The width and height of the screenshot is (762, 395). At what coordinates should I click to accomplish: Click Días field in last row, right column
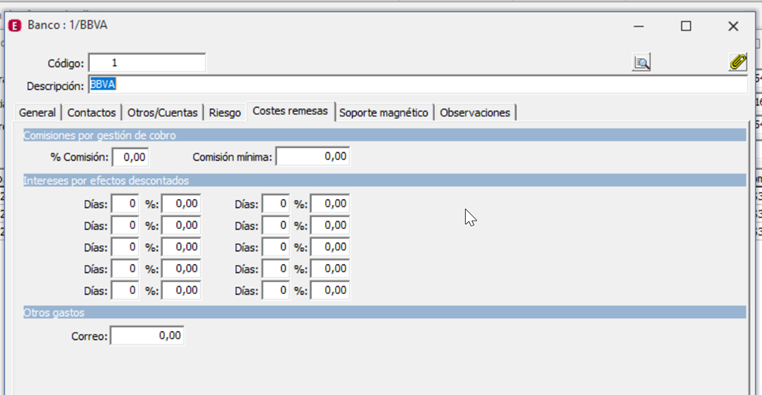(276, 291)
